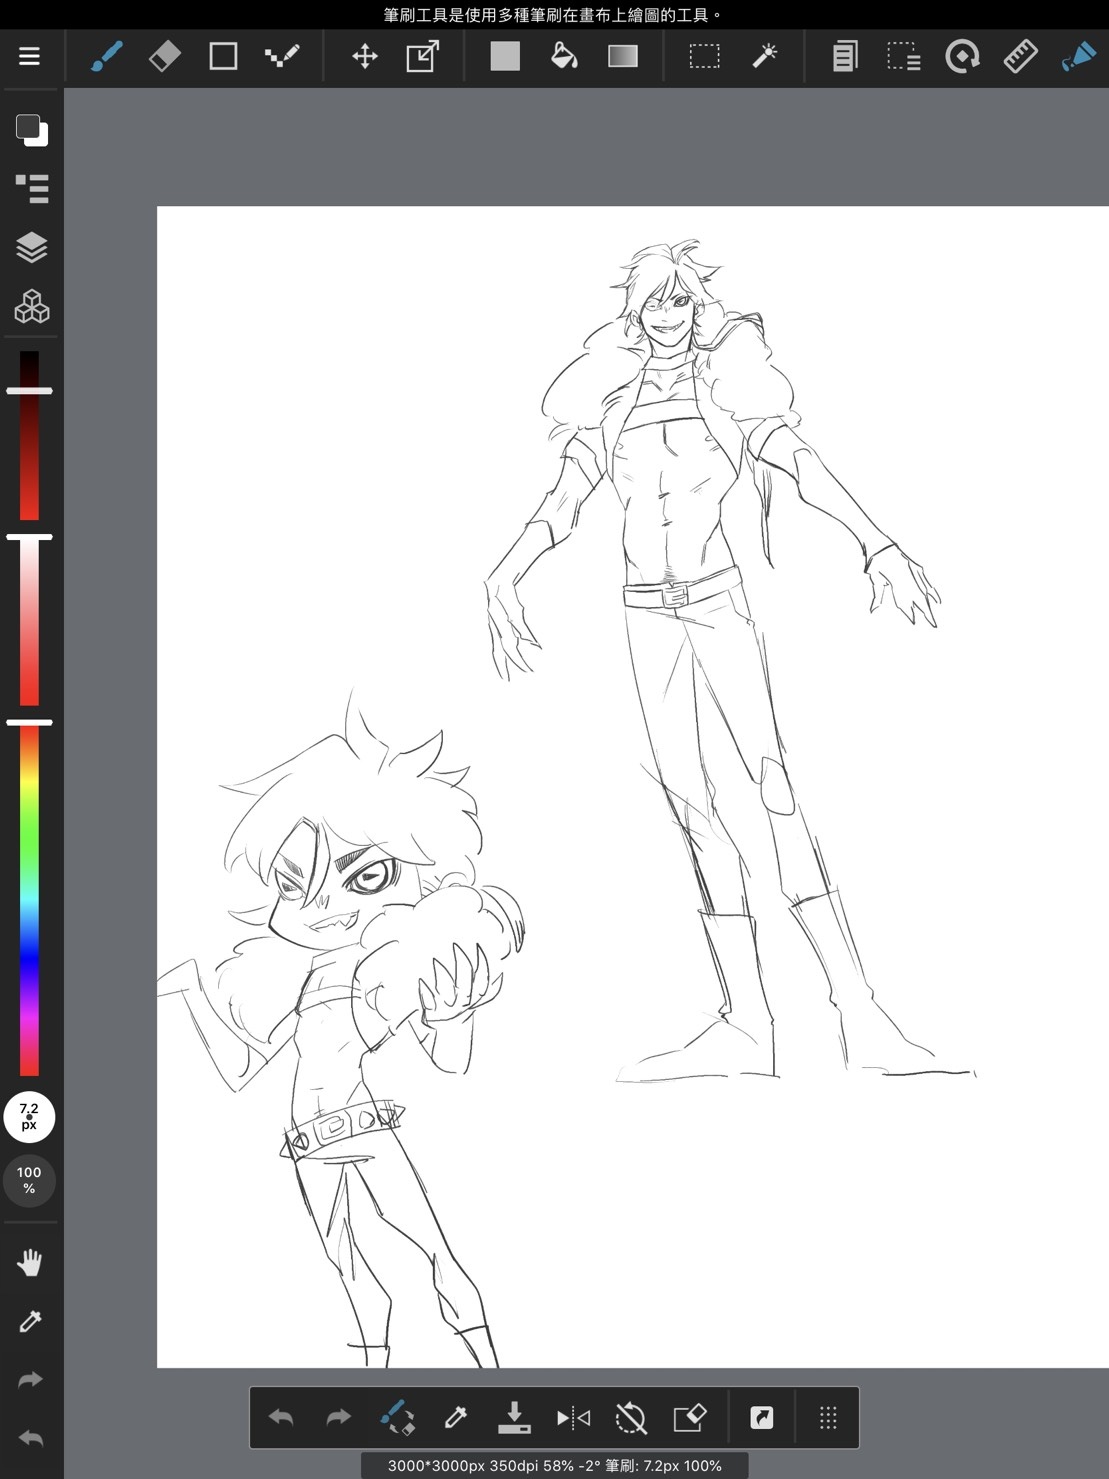Select the Brush tool
This screenshot has height=1479, width=1109.
(106, 56)
